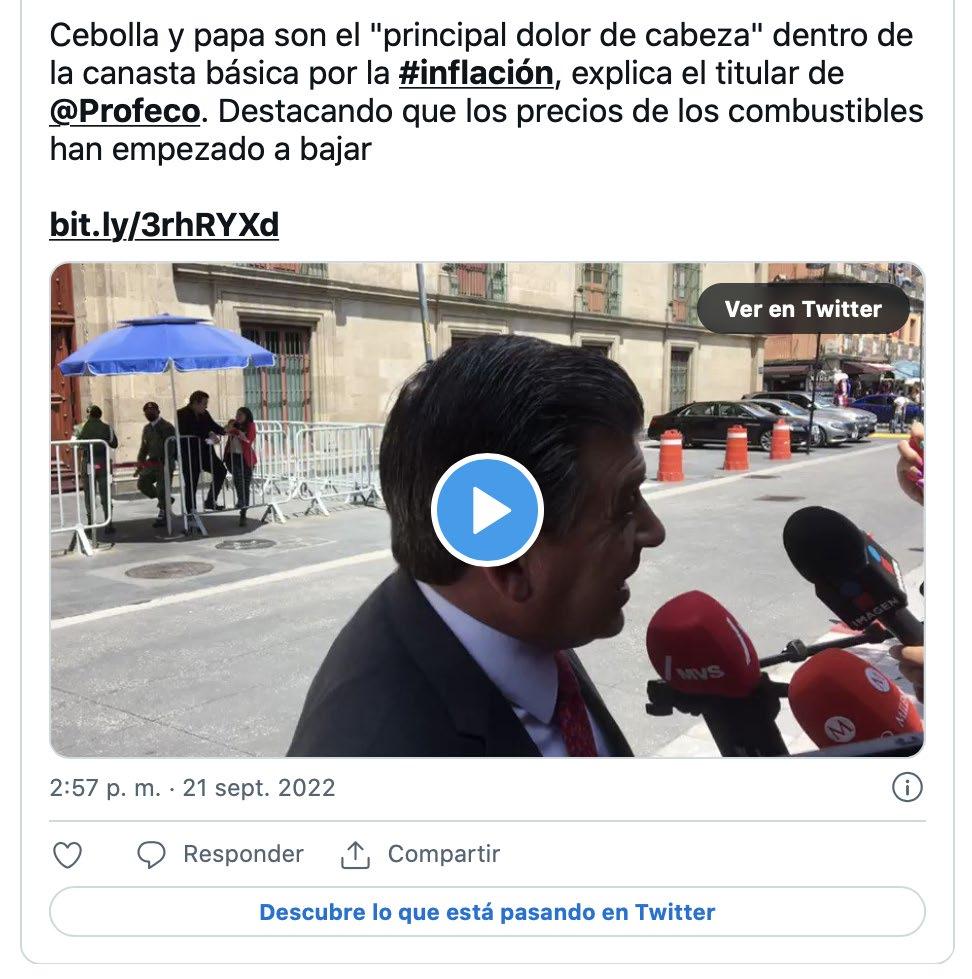The width and height of the screenshot is (972, 979).
Task: Open the @Profeco mention link
Action: coord(125,112)
